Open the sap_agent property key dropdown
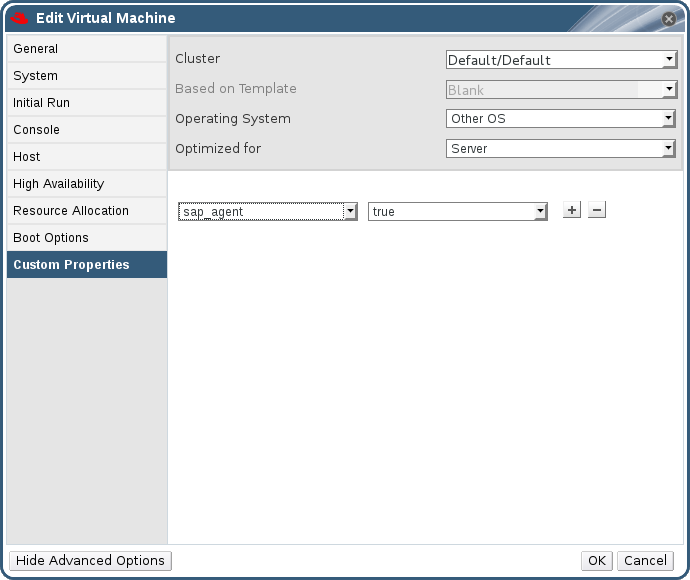The width and height of the screenshot is (690, 580). tap(267, 212)
